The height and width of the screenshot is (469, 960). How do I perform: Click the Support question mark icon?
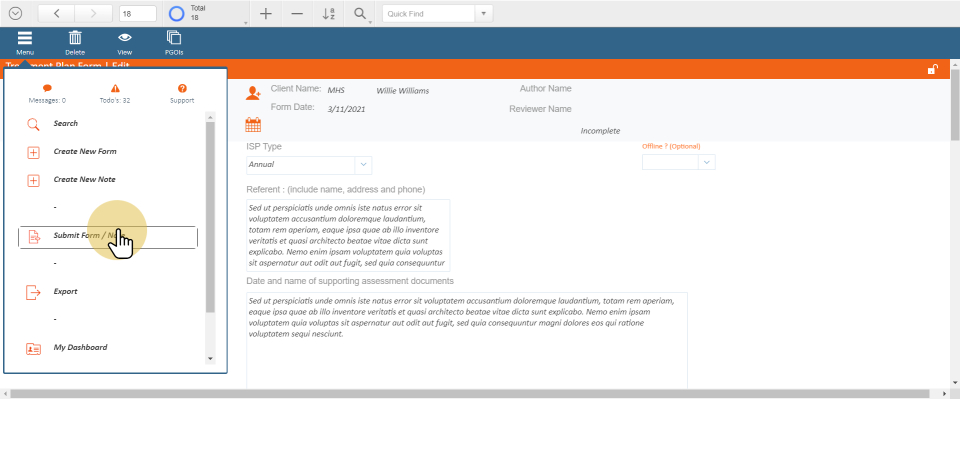[182, 89]
